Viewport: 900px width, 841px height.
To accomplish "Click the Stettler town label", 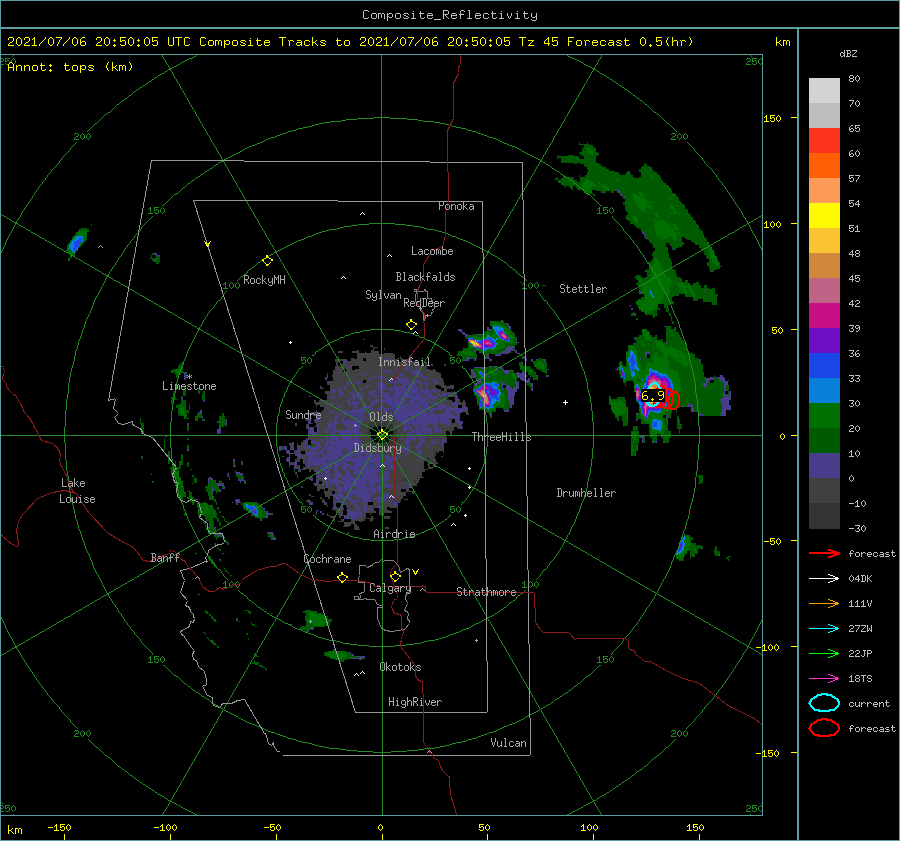I will (x=583, y=289).
